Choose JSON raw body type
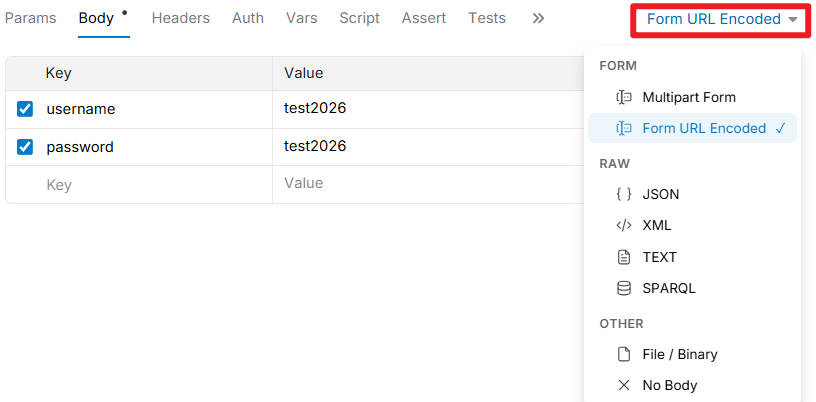This screenshot has width=816, height=402. [x=692, y=194]
